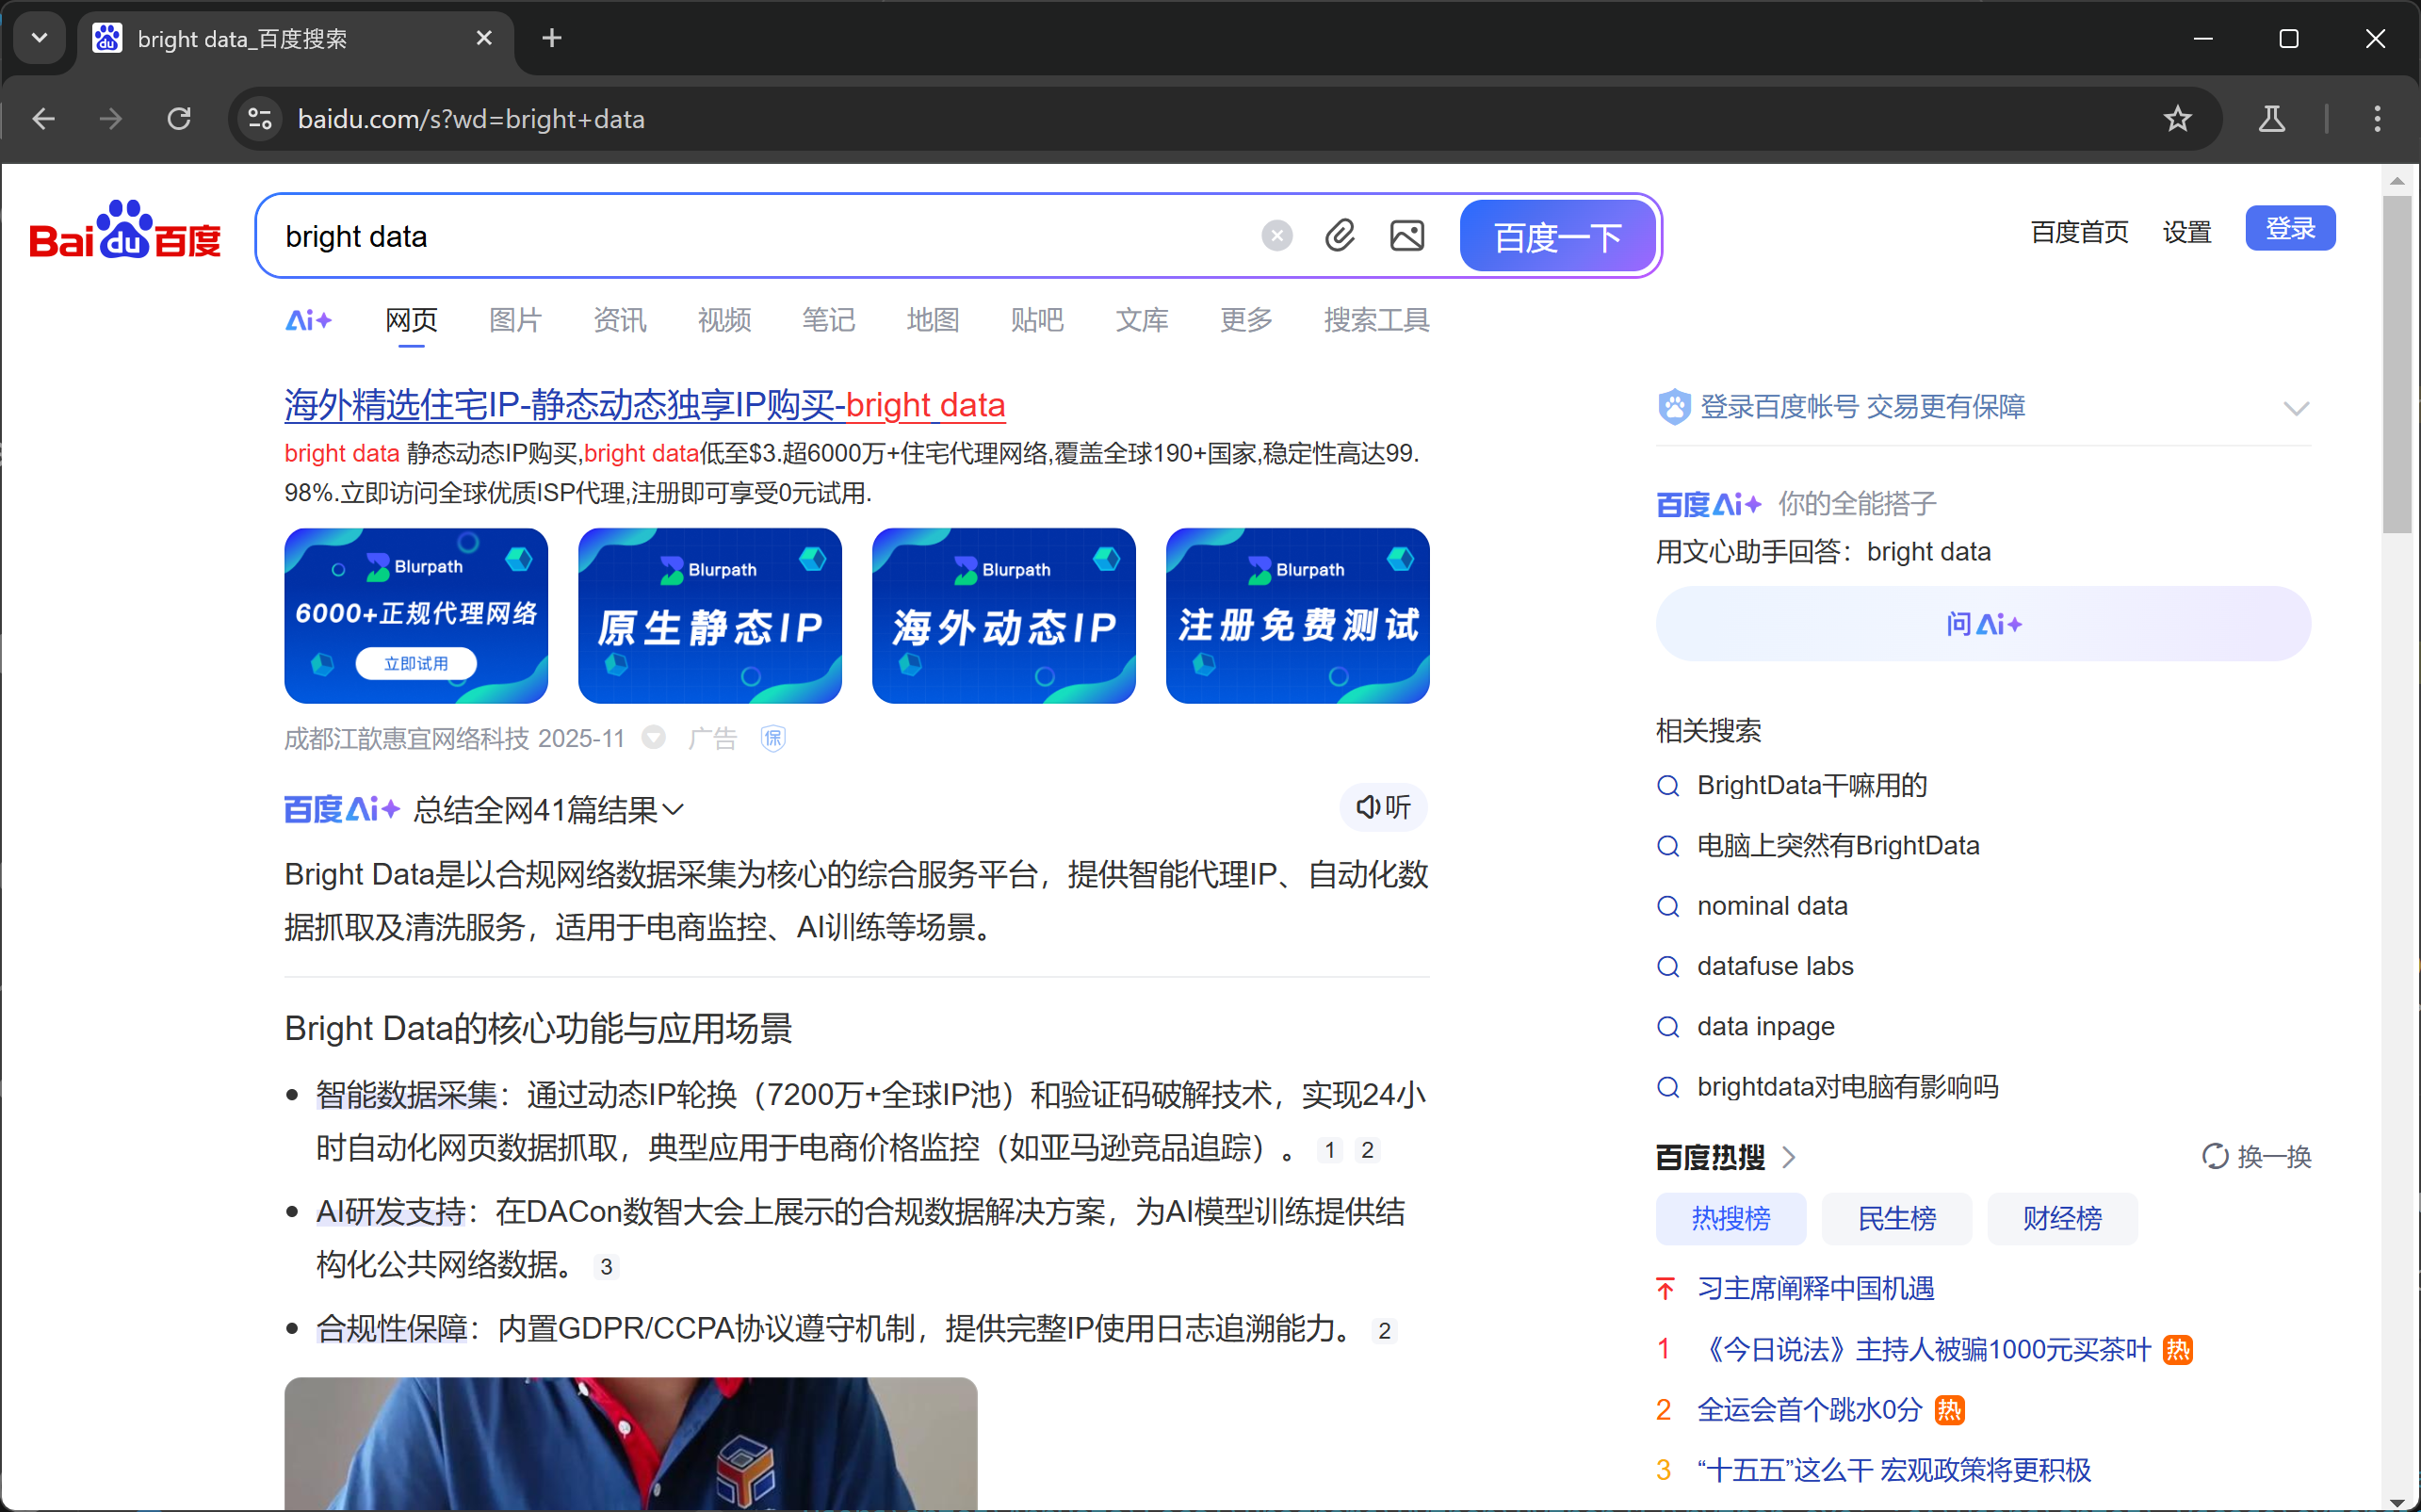The height and width of the screenshot is (1512, 2421).
Task: Open the browser tab search dropdown
Action: point(39,38)
